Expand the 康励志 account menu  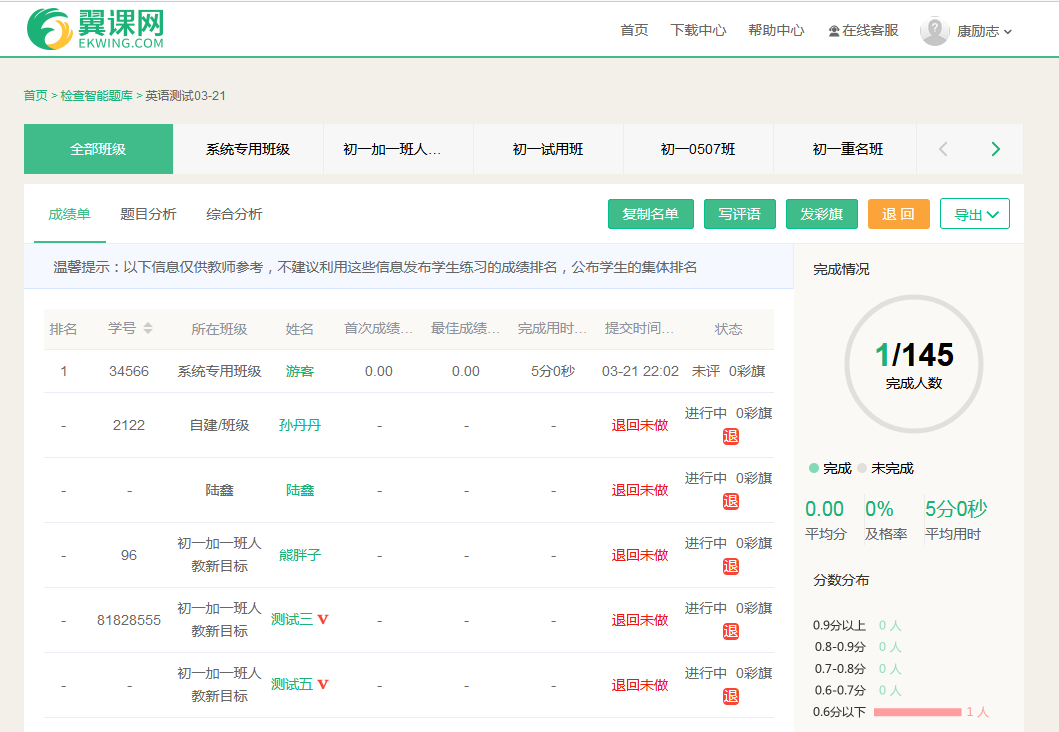(985, 31)
